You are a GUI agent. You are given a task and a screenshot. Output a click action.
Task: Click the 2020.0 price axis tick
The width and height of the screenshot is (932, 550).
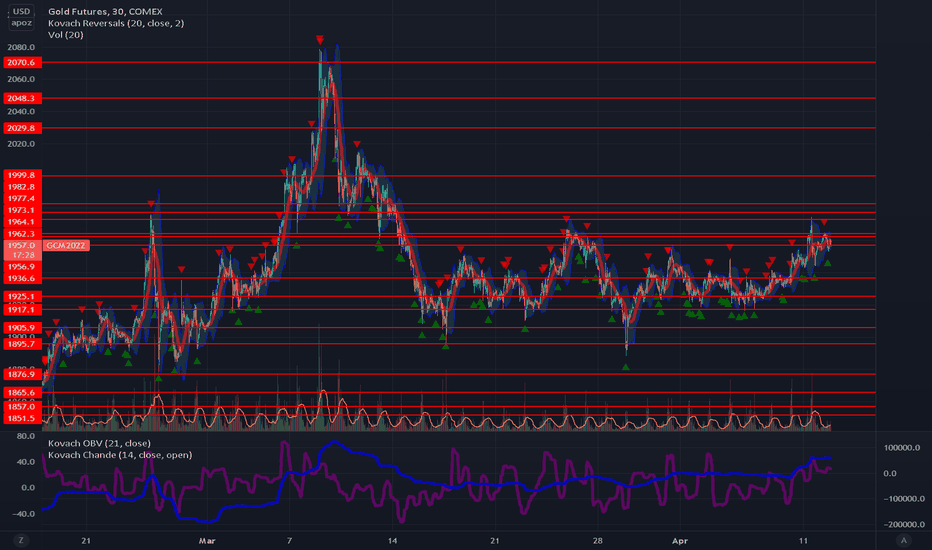tap(21, 143)
